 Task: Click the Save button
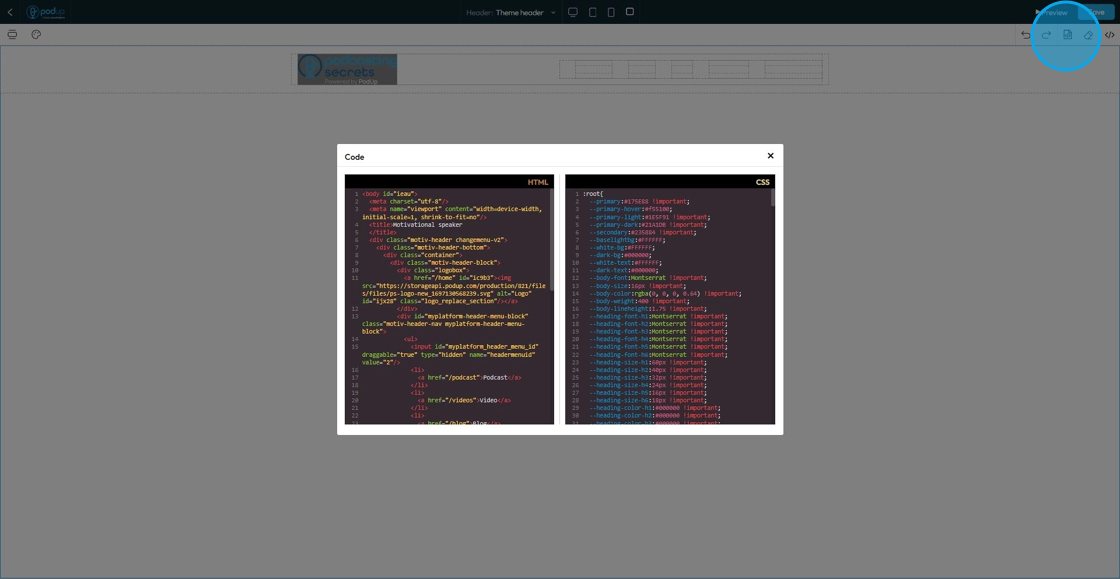click(1095, 12)
